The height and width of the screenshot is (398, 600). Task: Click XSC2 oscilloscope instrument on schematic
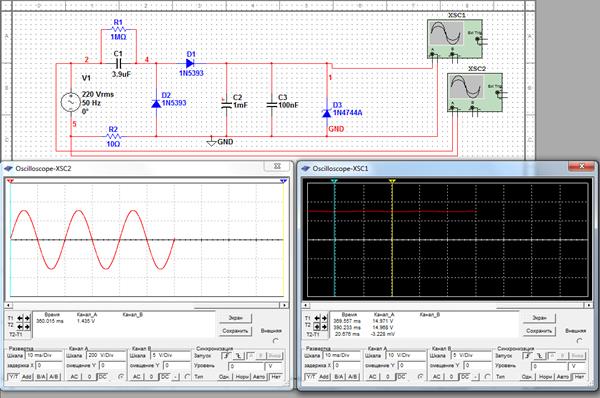tap(475, 92)
